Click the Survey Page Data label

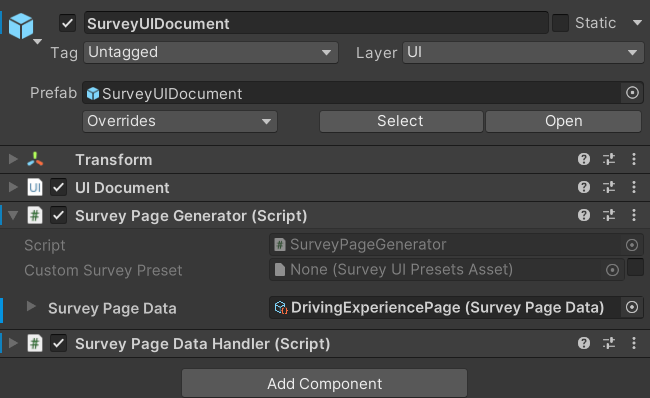(112, 308)
